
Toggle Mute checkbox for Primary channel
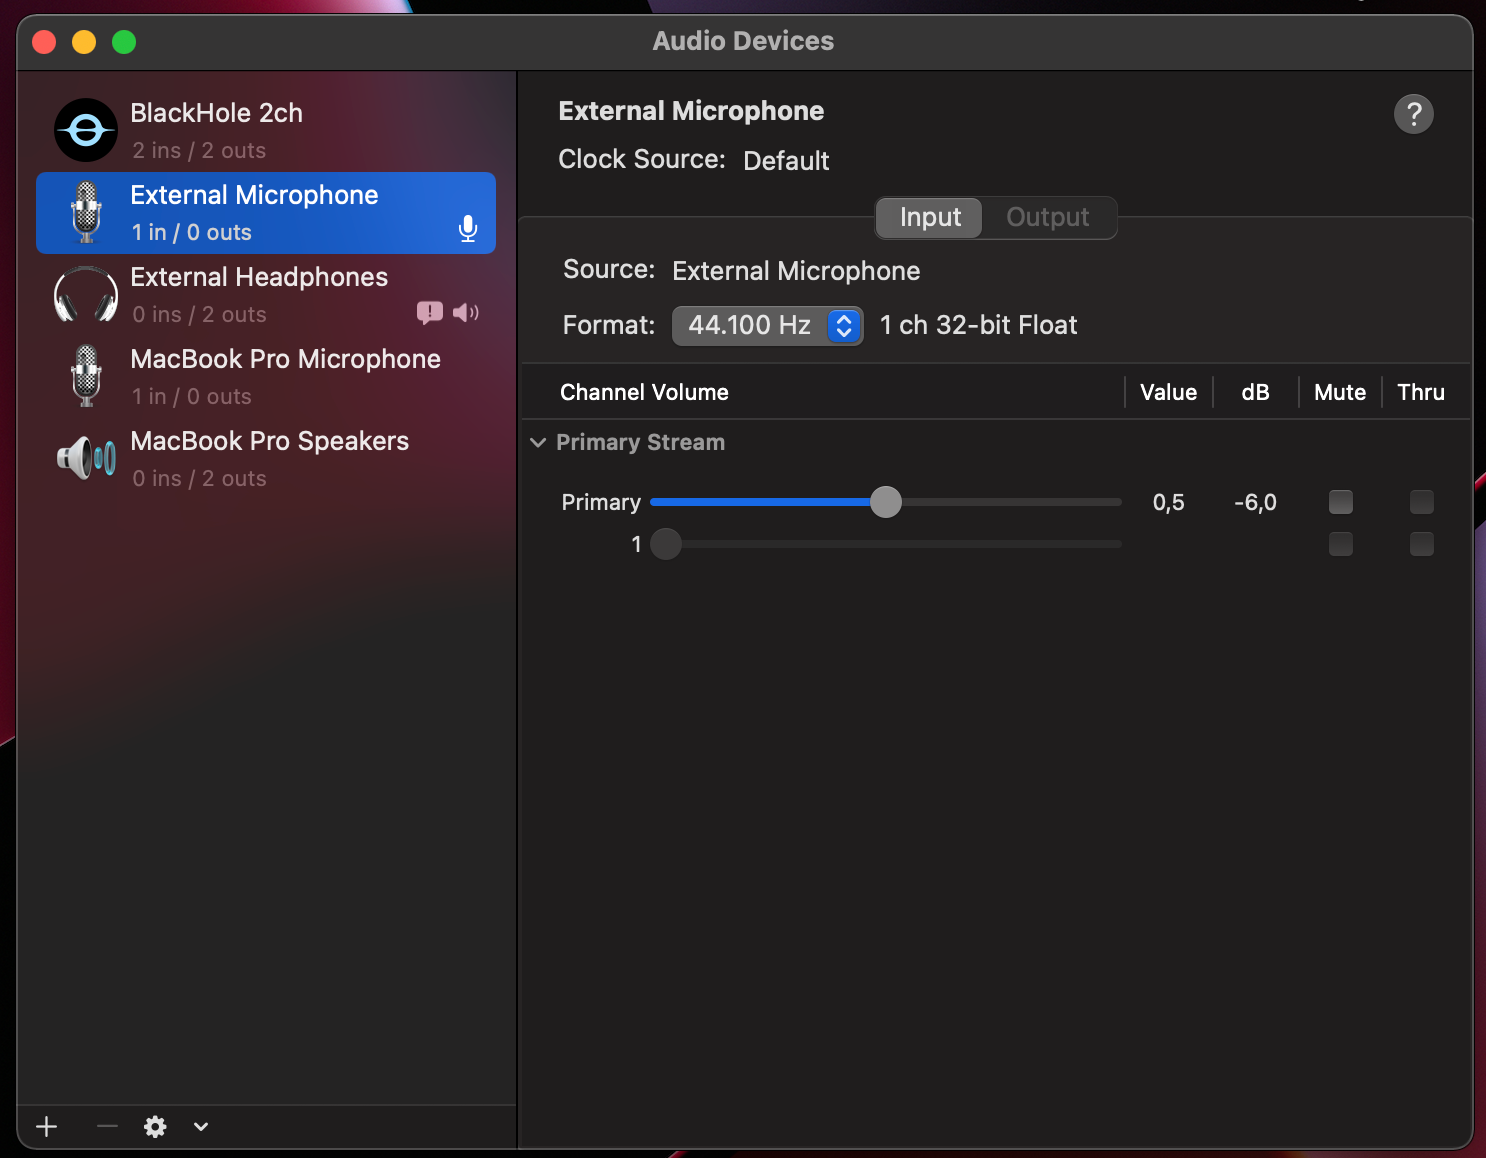click(x=1341, y=502)
